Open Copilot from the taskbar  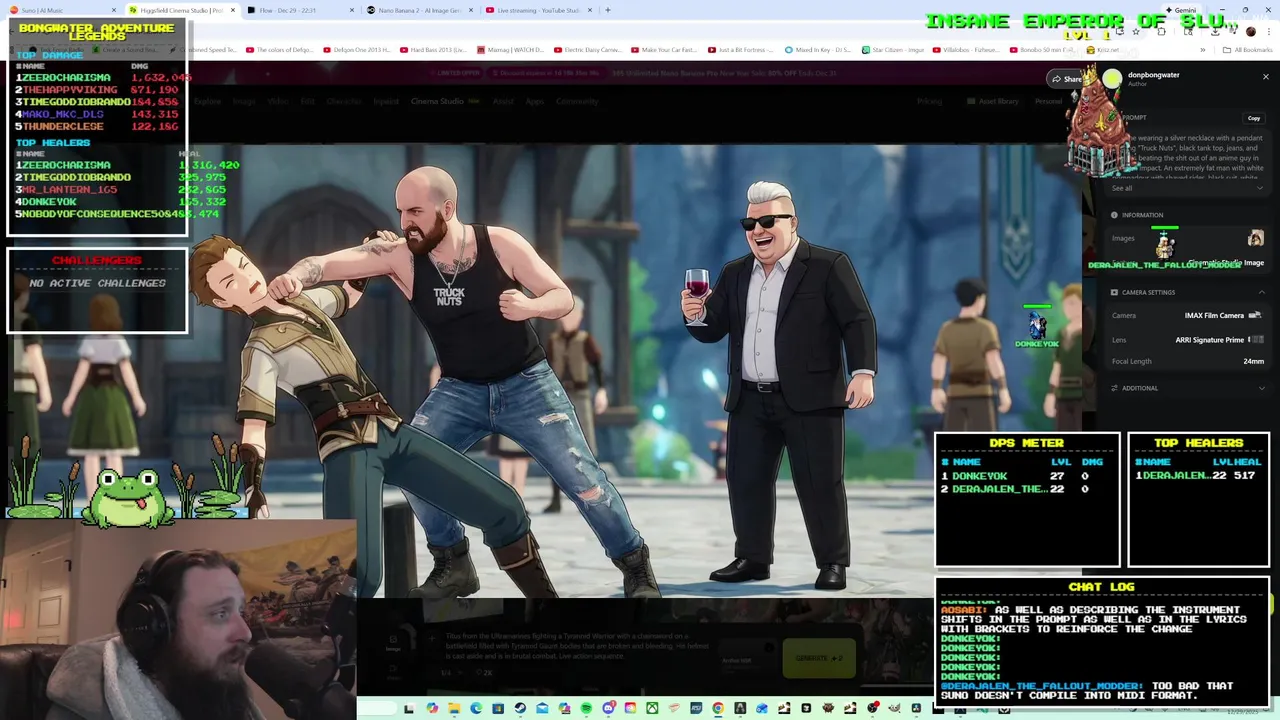click(x=431, y=708)
